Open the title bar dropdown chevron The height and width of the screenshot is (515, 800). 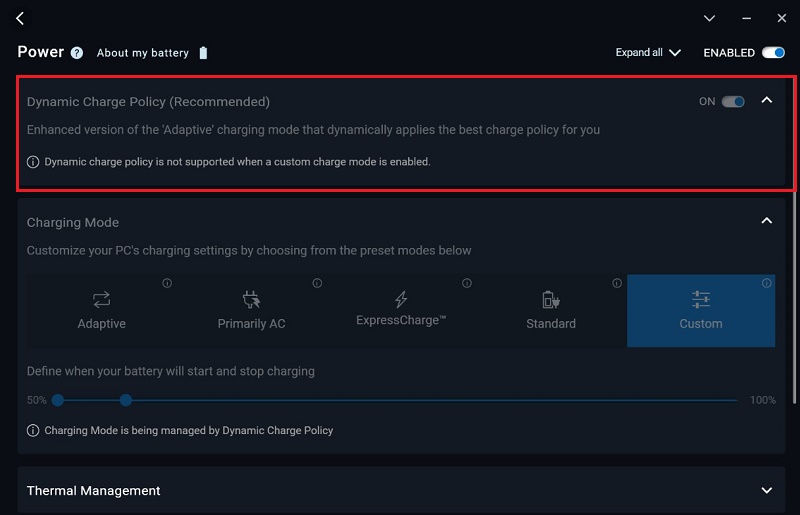pos(709,18)
